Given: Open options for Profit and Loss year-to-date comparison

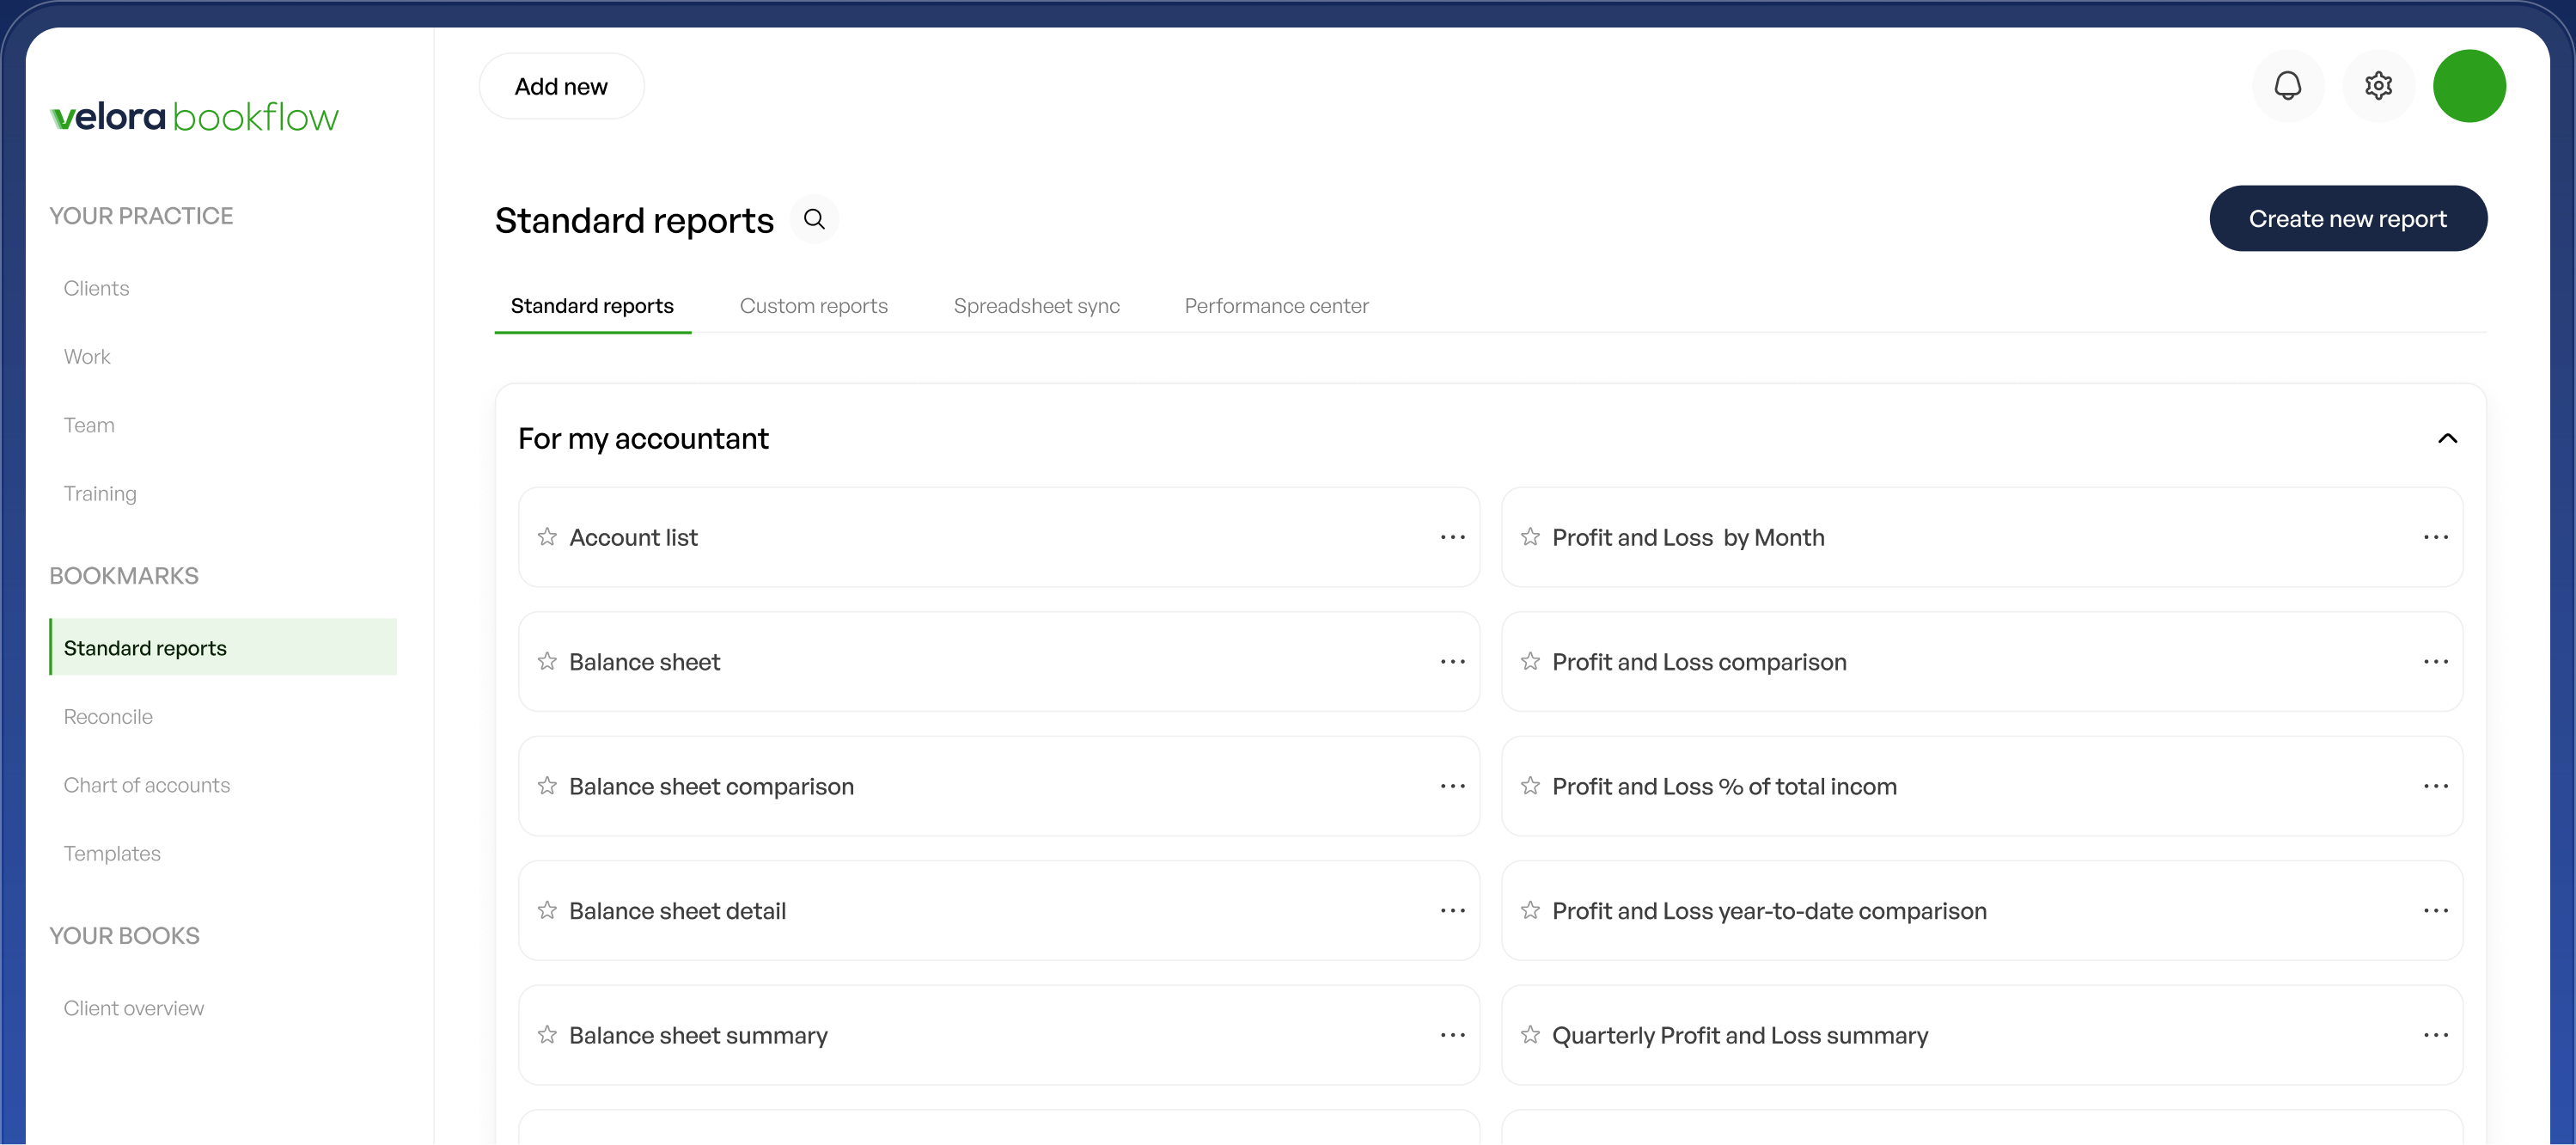Looking at the screenshot, I should coord(2436,911).
